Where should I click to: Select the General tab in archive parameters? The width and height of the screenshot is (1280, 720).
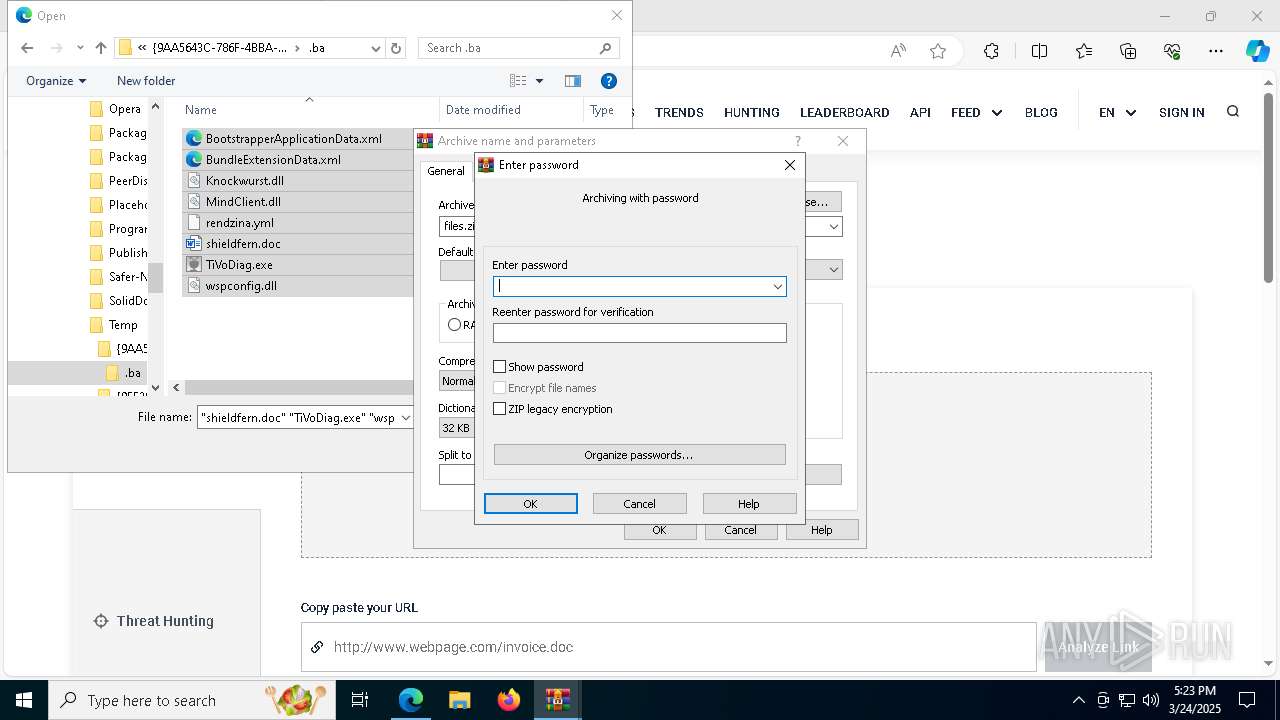click(446, 171)
